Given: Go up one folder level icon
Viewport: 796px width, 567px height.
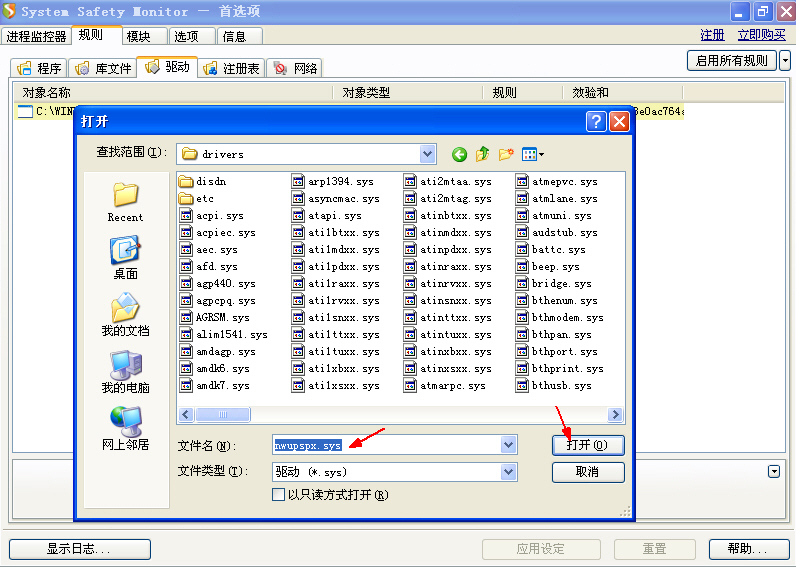Looking at the screenshot, I should [482, 154].
